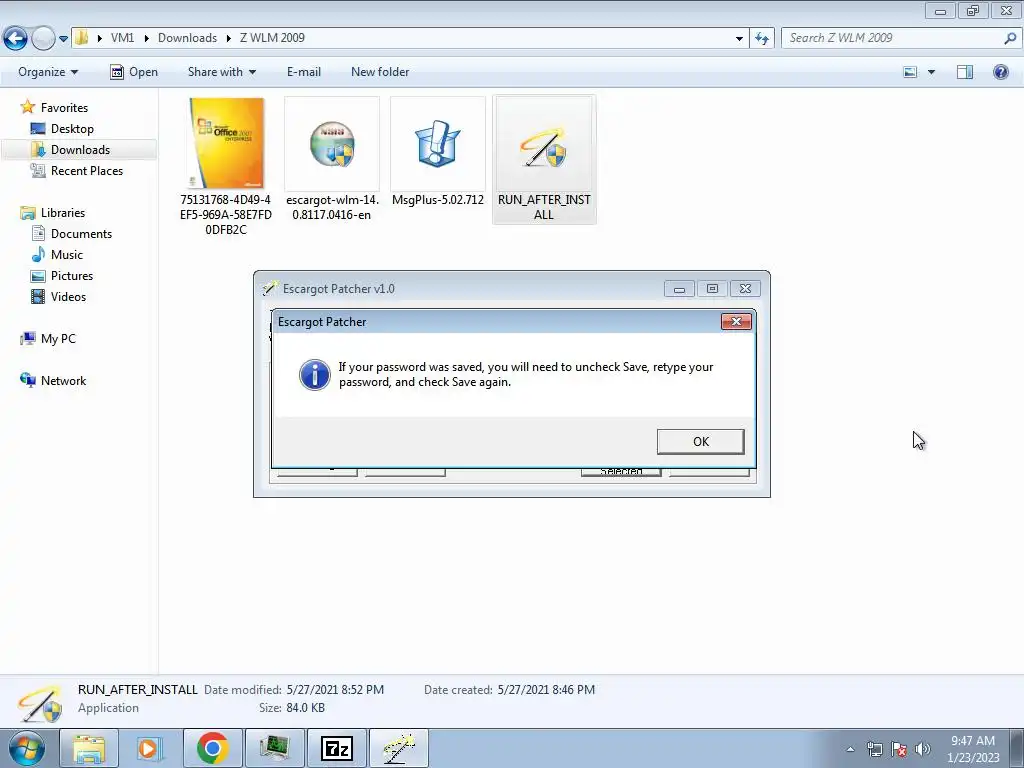Go back with the Explorer back arrow
The height and width of the screenshot is (768, 1024).
(x=15, y=39)
